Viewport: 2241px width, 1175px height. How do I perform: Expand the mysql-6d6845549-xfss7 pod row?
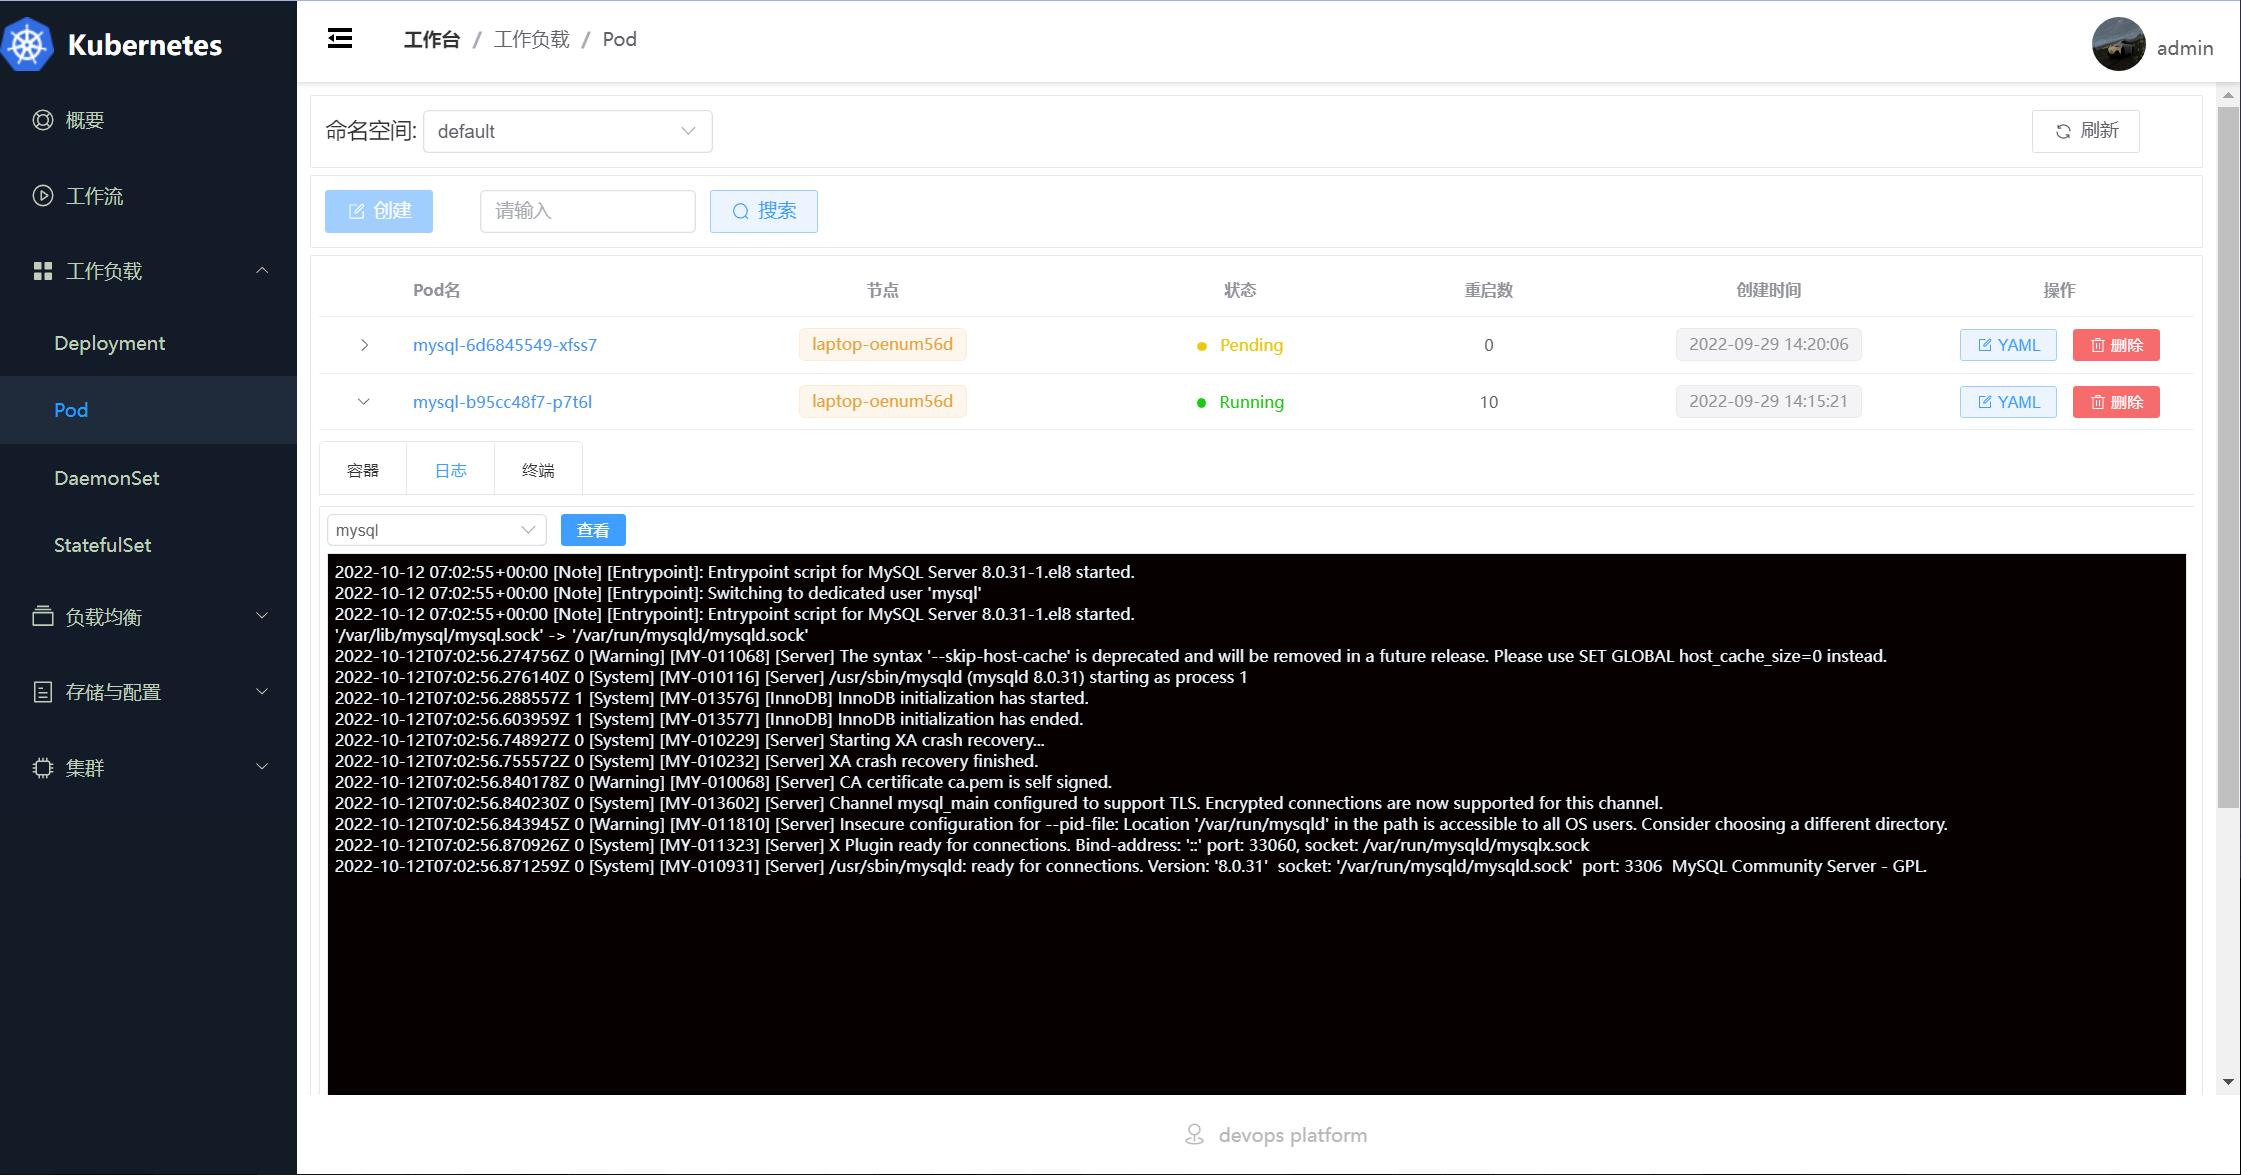click(x=364, y=345)
